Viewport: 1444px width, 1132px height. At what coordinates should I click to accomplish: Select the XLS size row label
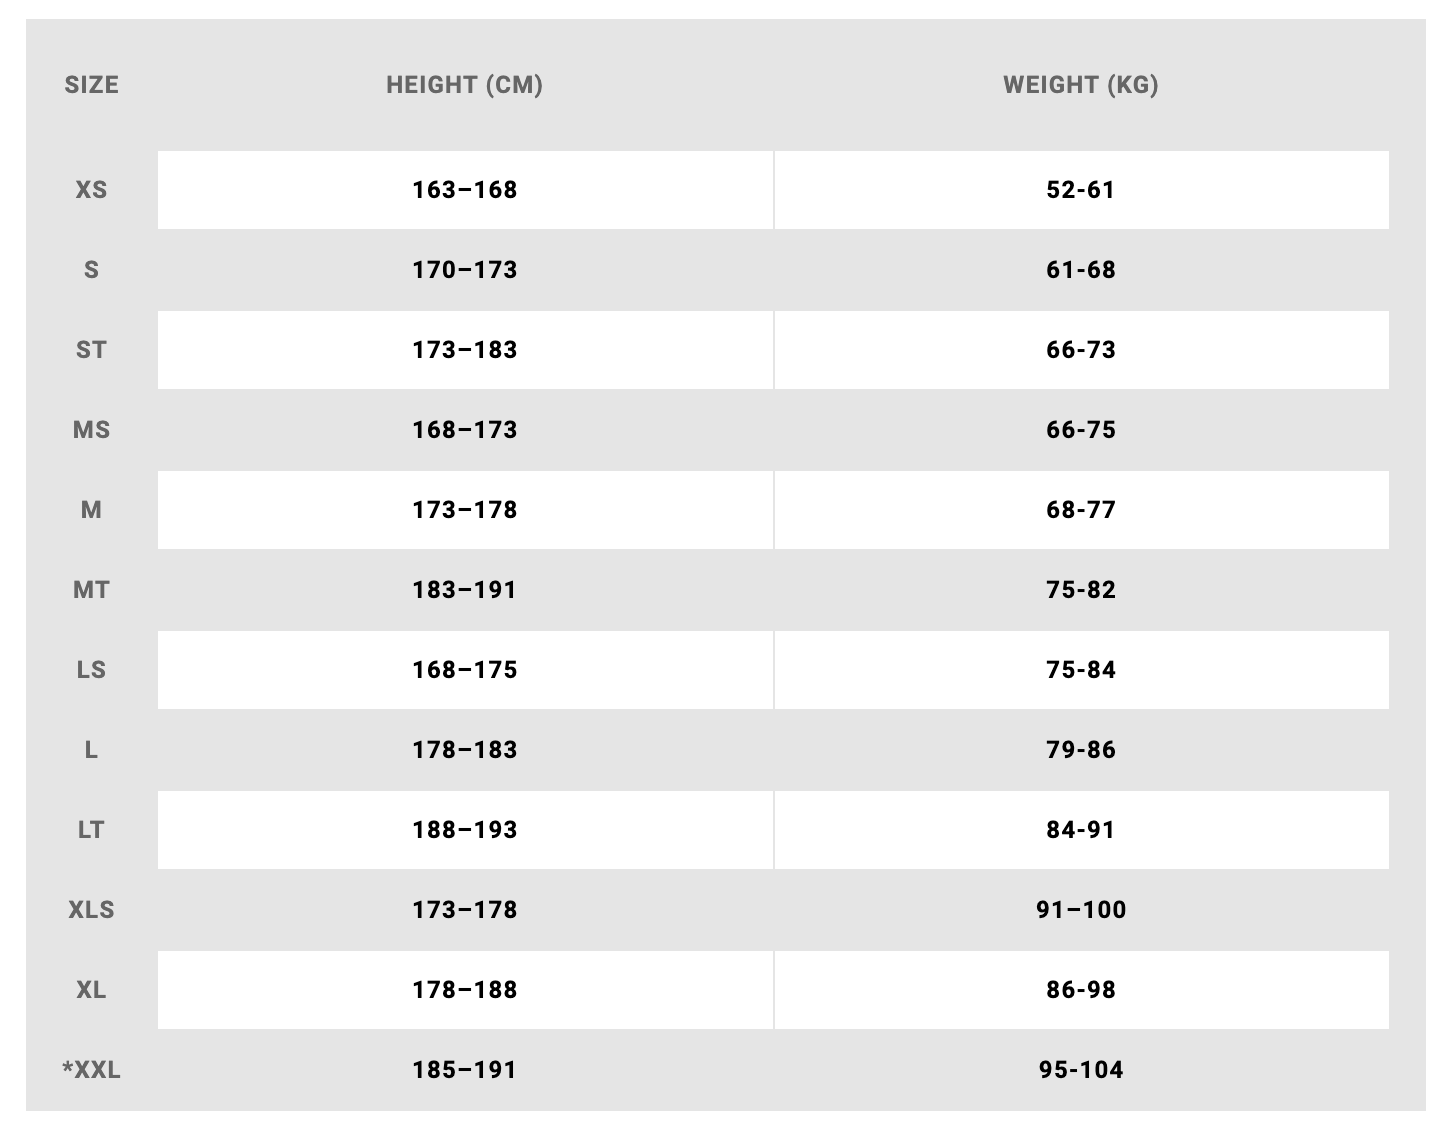coord(91,910)
